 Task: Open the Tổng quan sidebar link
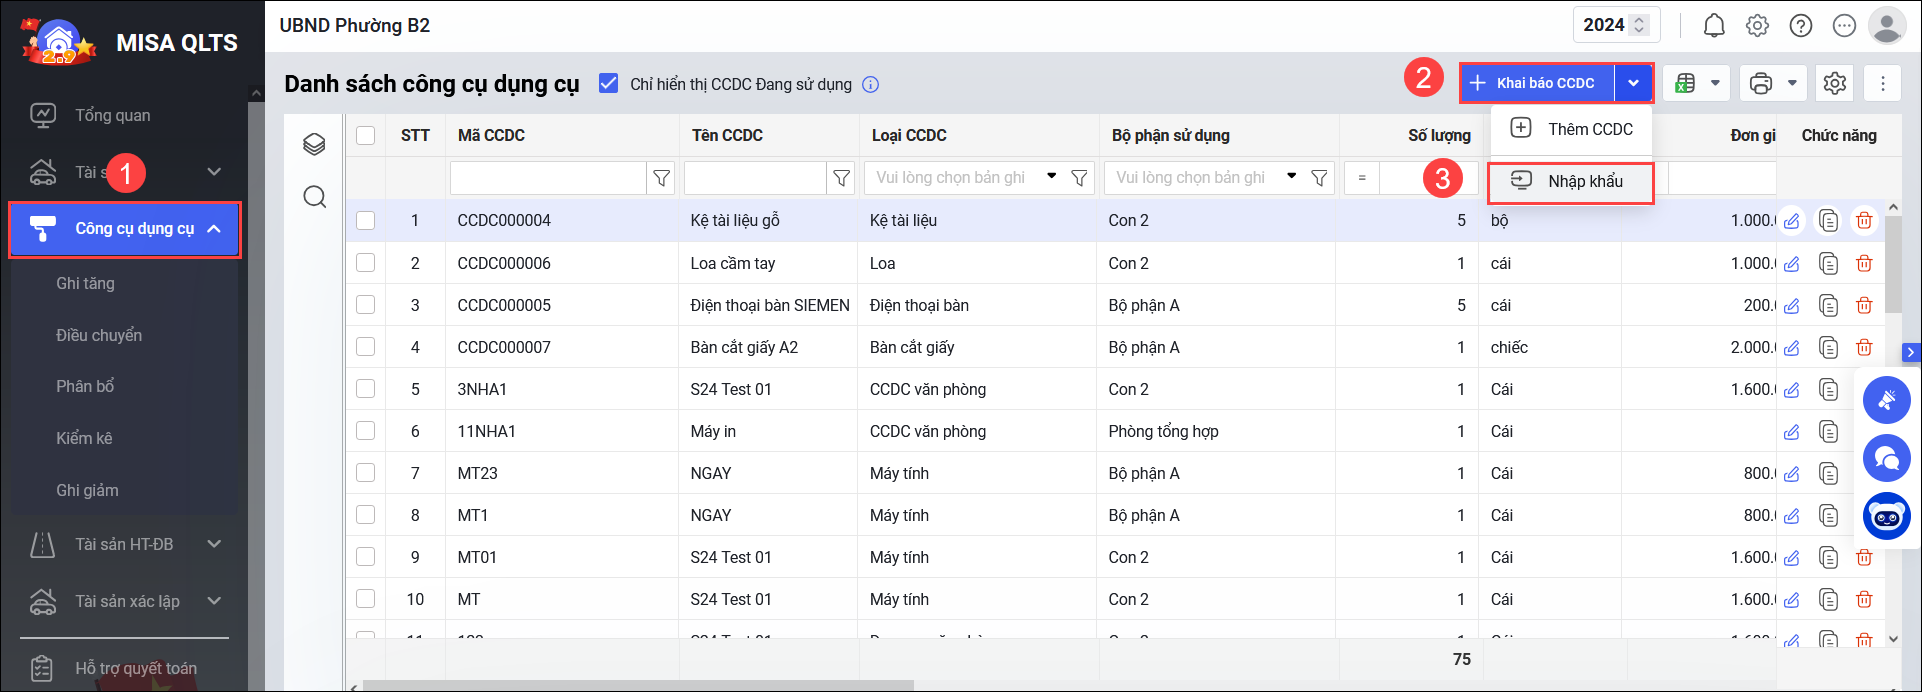(x=112, y=115)
